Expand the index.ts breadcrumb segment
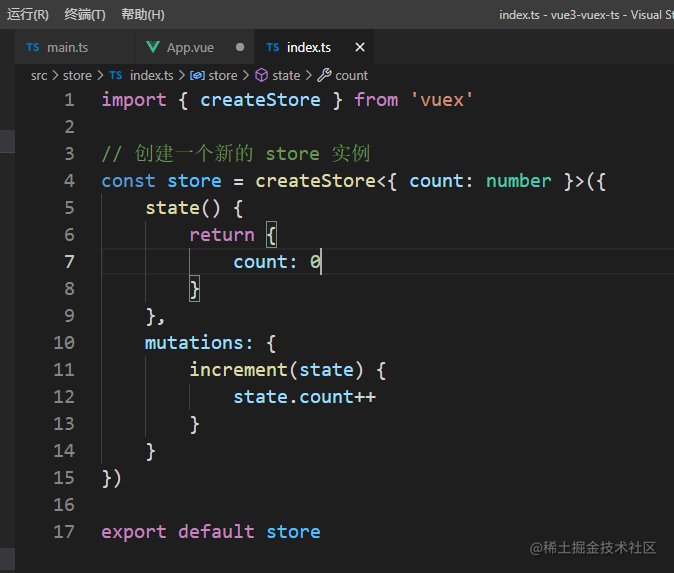This screenshot has width=674, height=573. (151, 76)
